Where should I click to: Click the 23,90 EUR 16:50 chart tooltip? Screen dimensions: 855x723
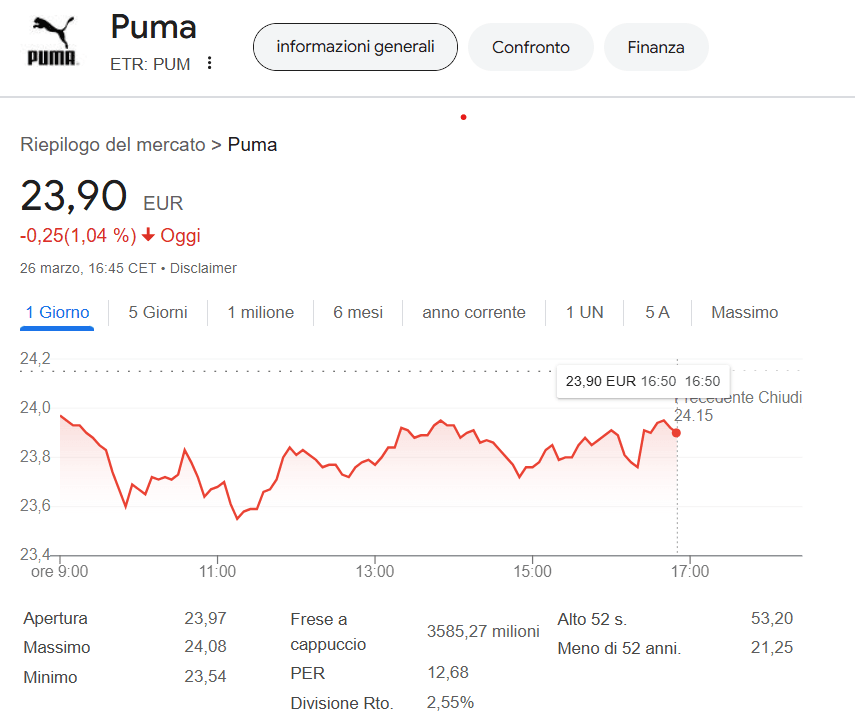(x=644, y=381)
